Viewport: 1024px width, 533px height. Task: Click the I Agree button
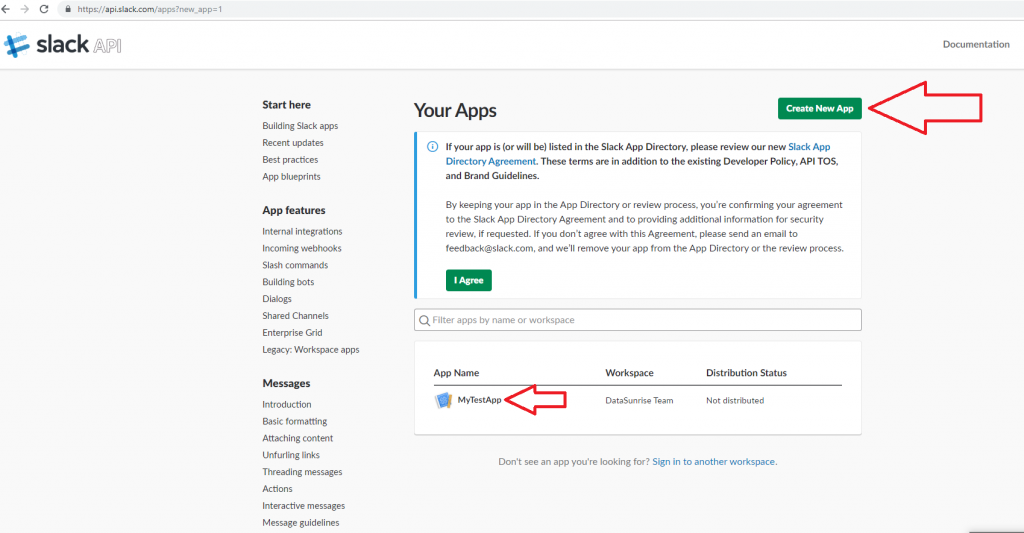pos(469,280)
